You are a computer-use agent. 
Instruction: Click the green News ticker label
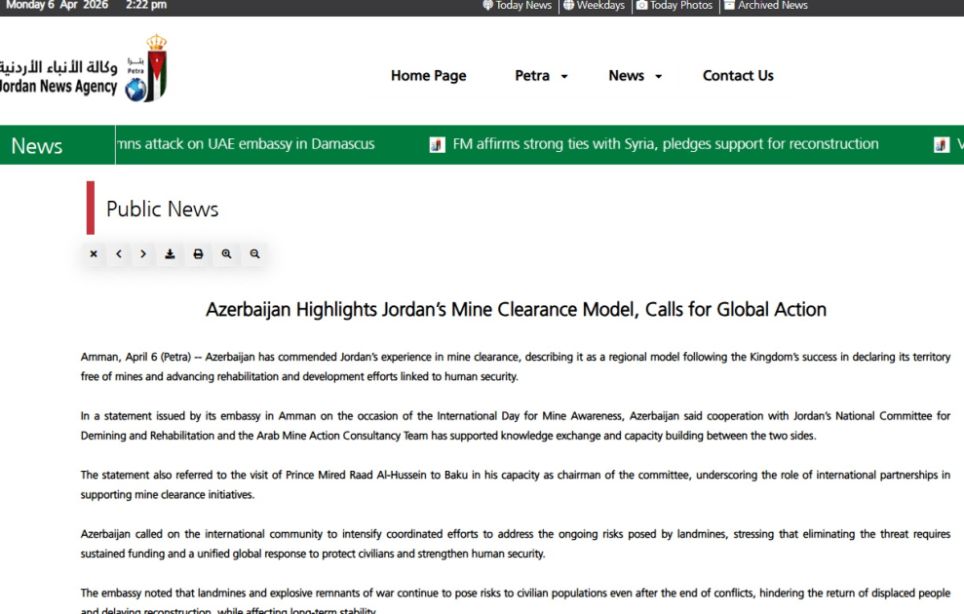pos(37,146)
